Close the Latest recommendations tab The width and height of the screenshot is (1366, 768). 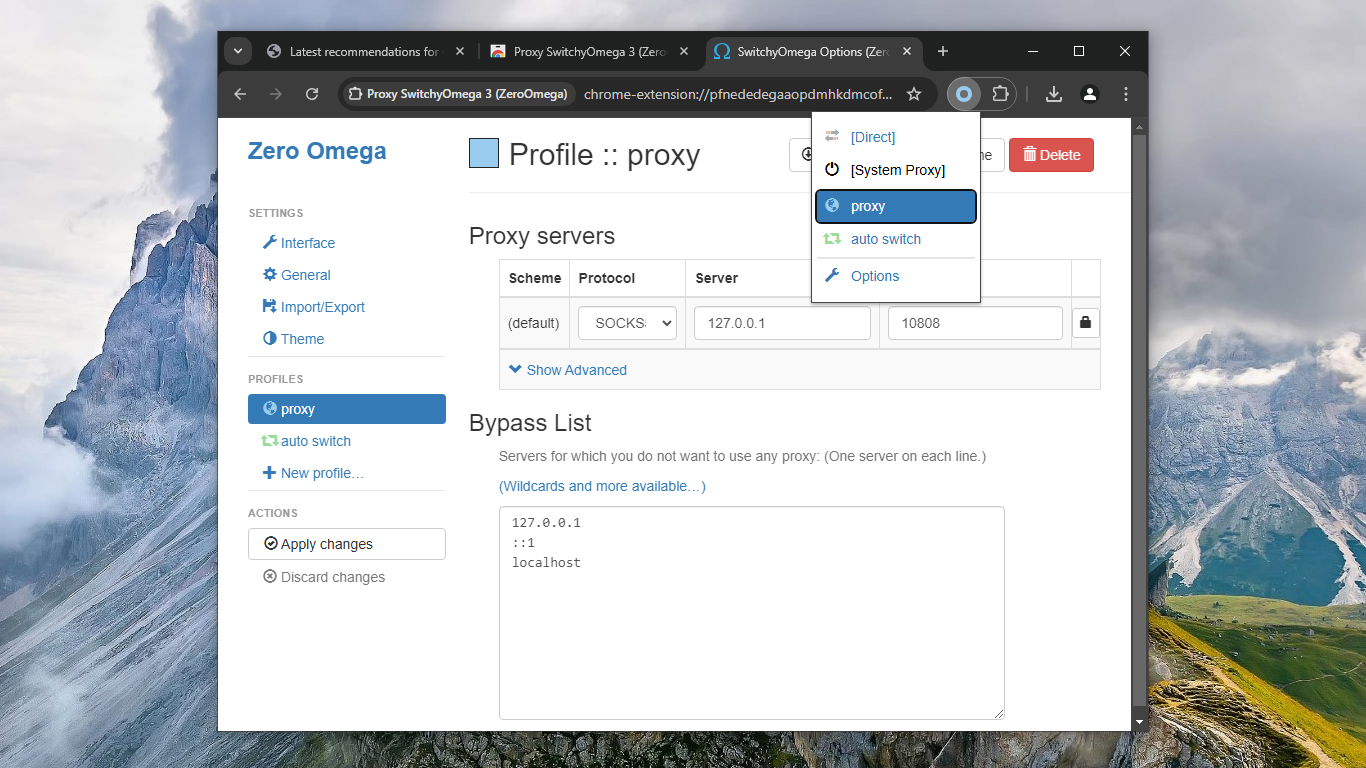point(460,51)
